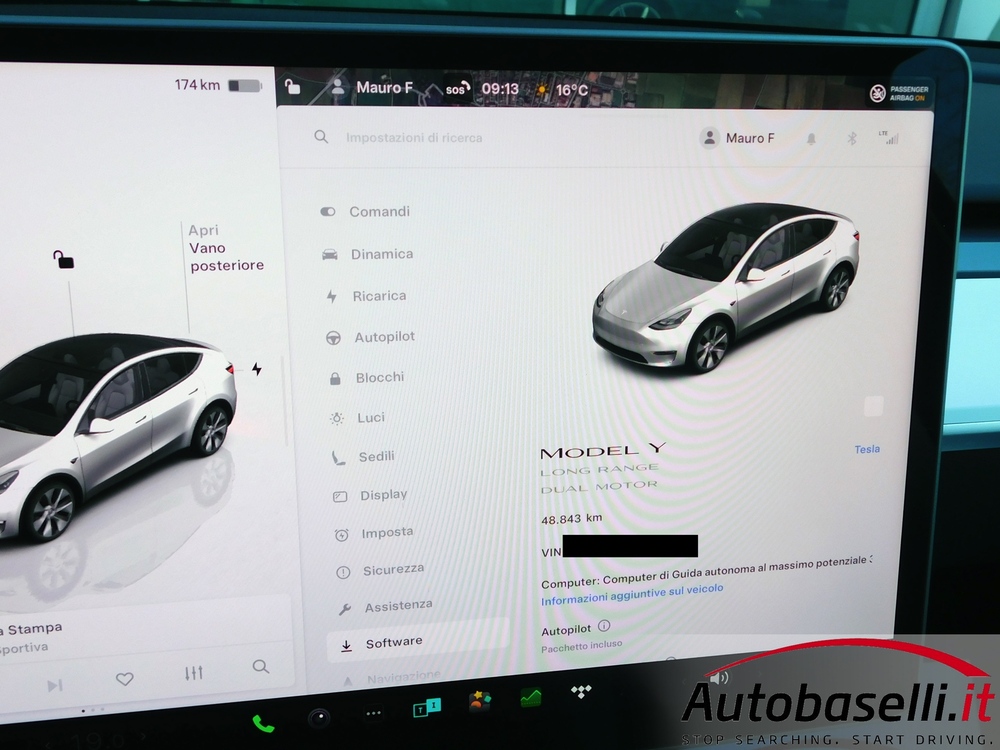Skip to next track in media player
The image size is (1000, 750).
pyautogui.click(x=55, y=686)
